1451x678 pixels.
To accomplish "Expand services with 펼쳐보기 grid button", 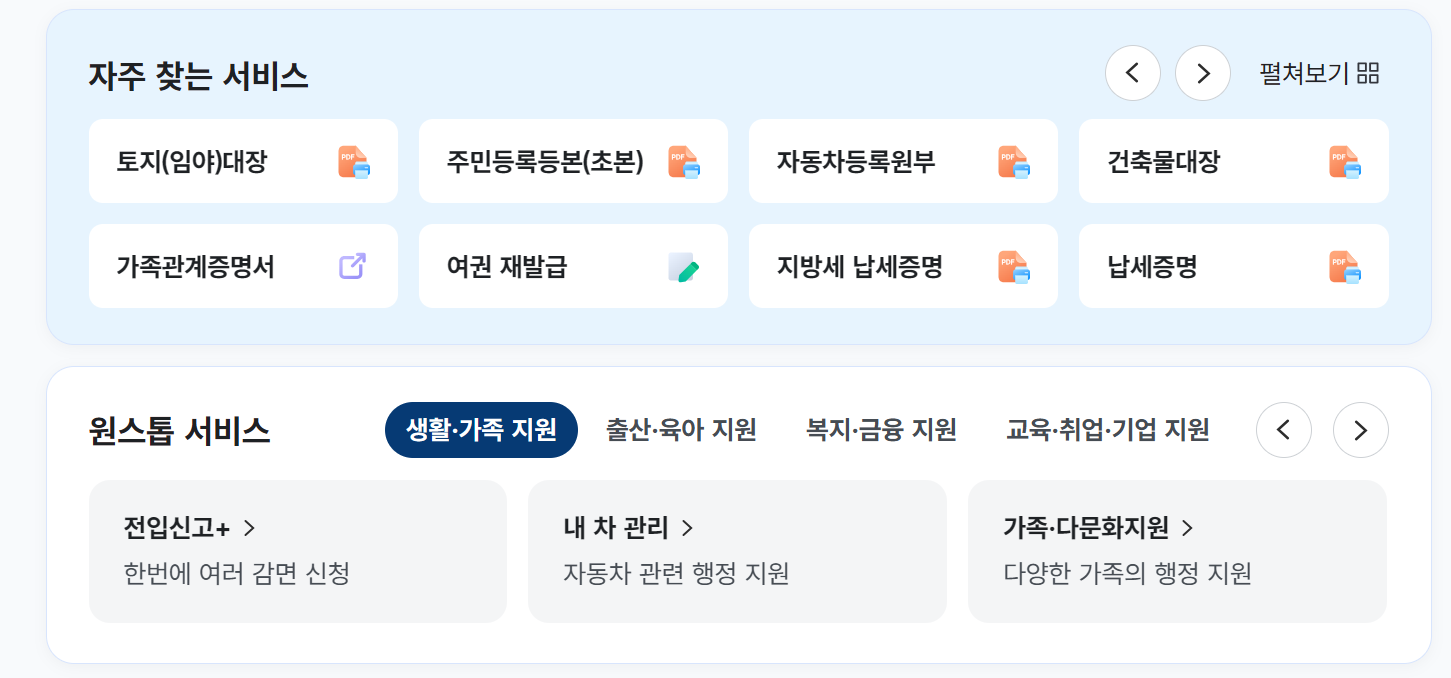I will (1320, 73).
